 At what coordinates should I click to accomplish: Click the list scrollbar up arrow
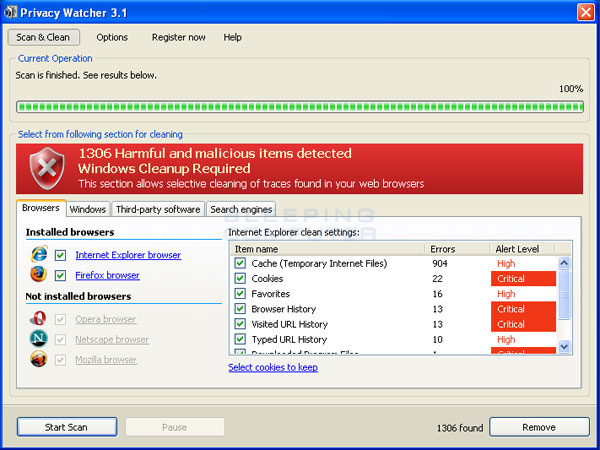tap(564, 263)
